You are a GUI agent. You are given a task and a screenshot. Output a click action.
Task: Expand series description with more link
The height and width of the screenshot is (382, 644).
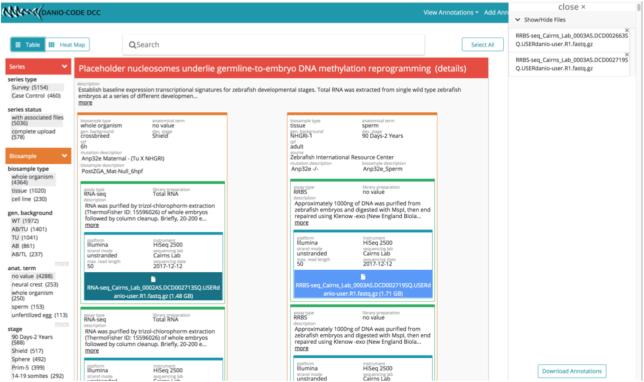point(85,103)
